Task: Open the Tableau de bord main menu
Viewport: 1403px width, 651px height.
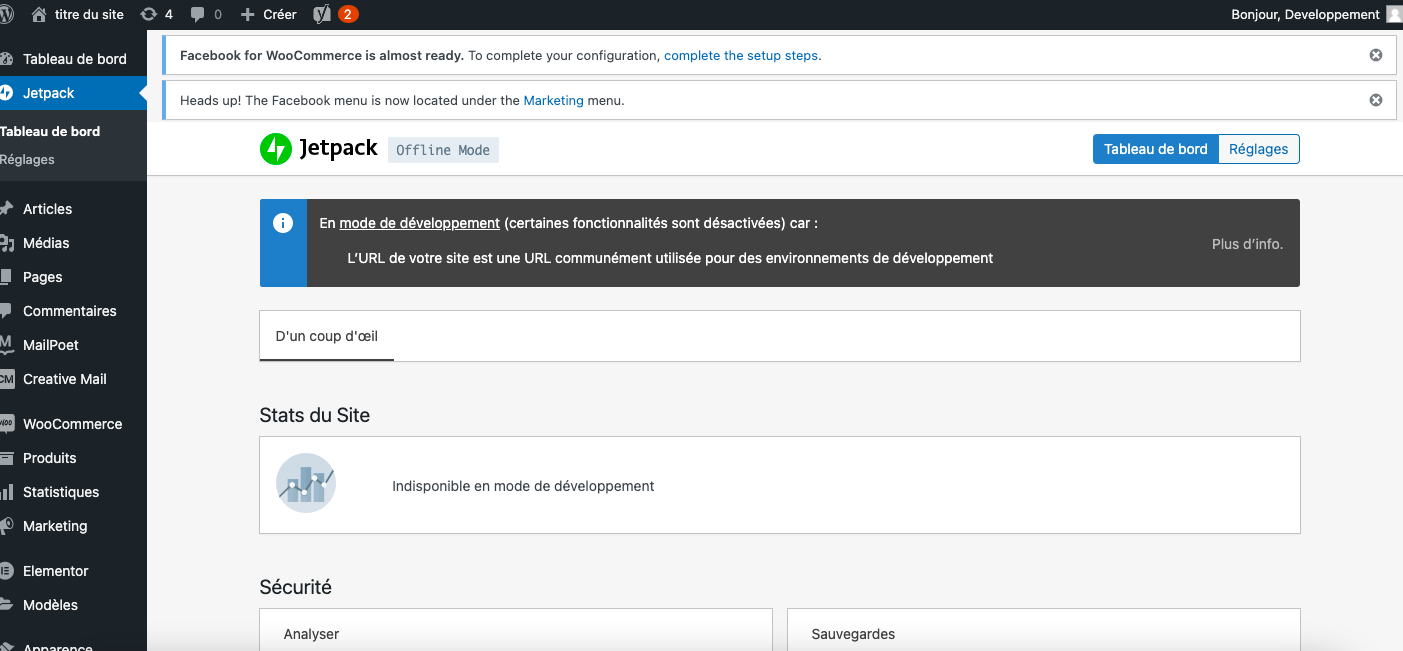Action: tap(73, 59)
